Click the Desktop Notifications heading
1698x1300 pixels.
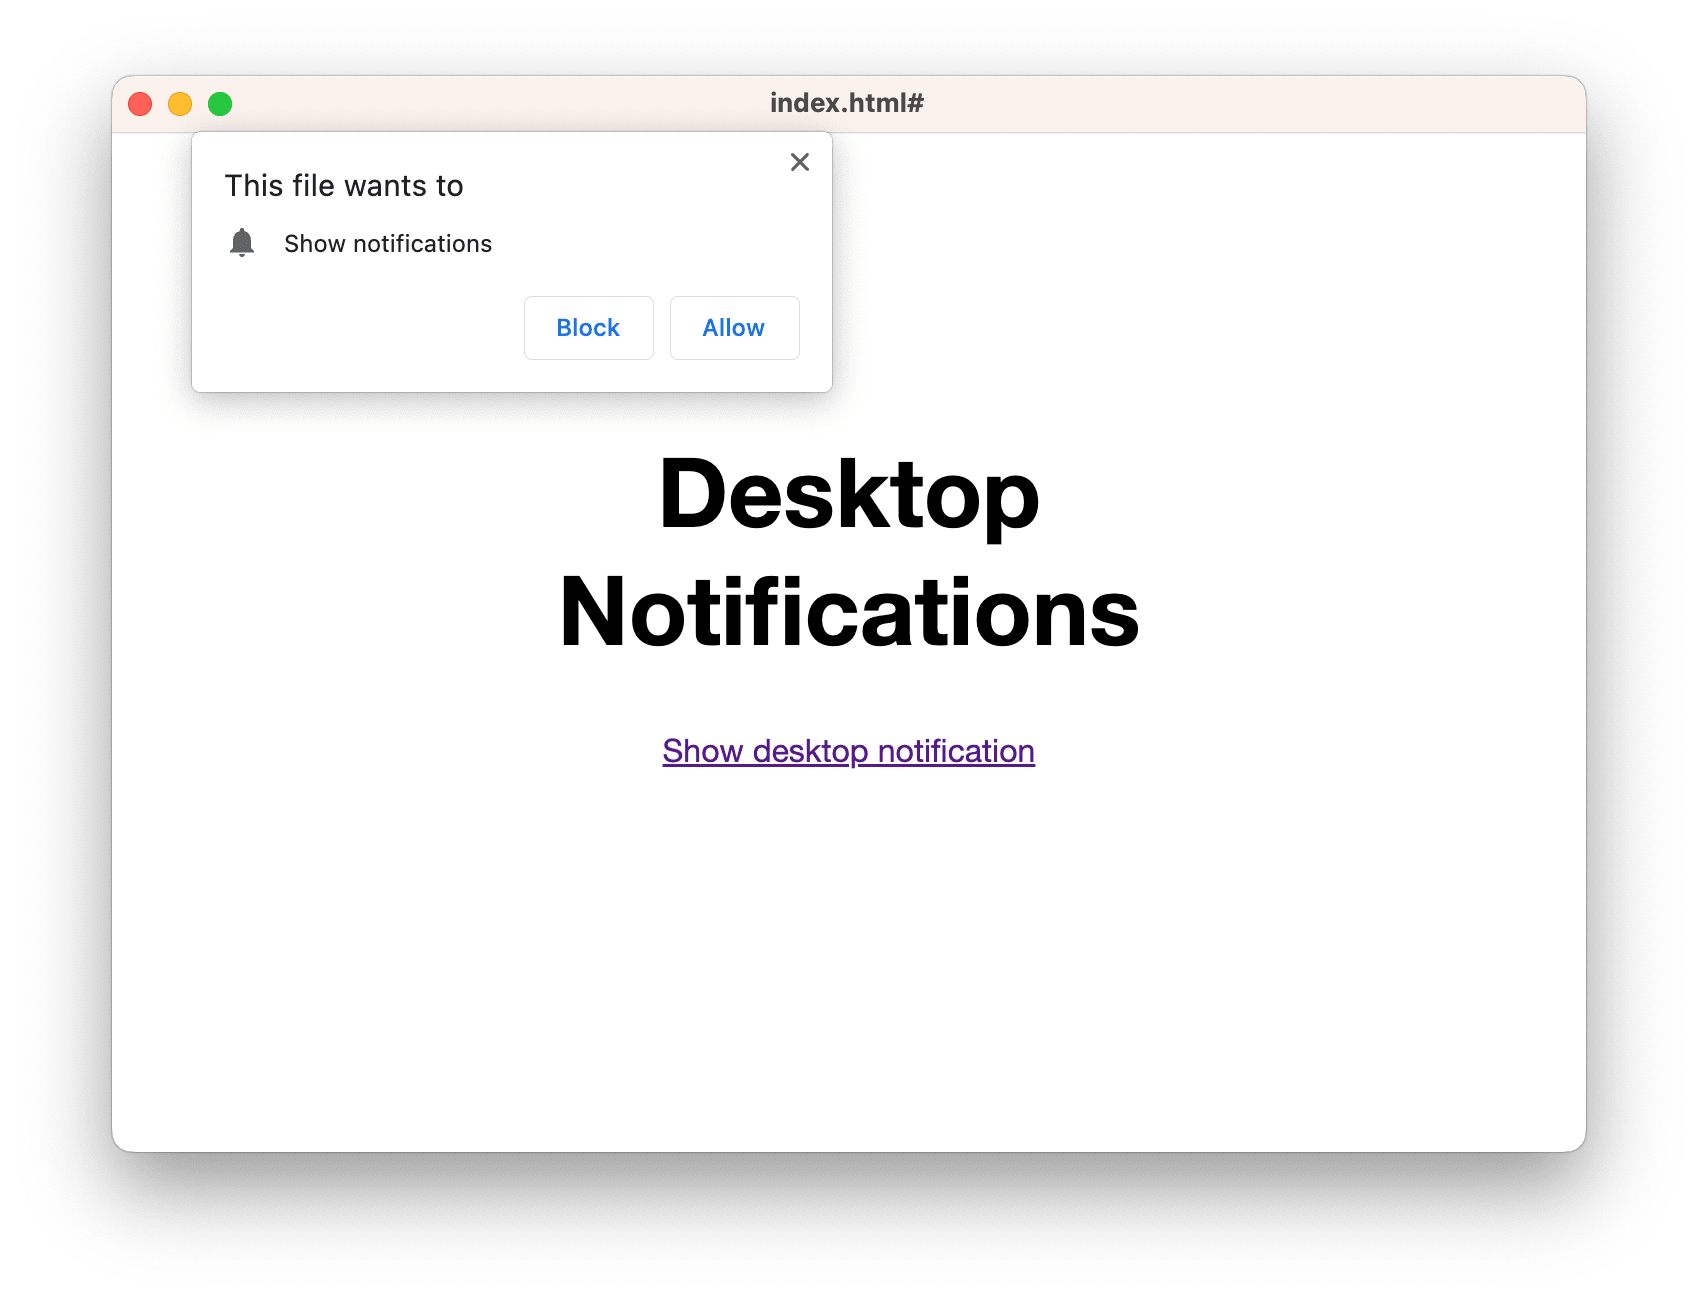849,555
